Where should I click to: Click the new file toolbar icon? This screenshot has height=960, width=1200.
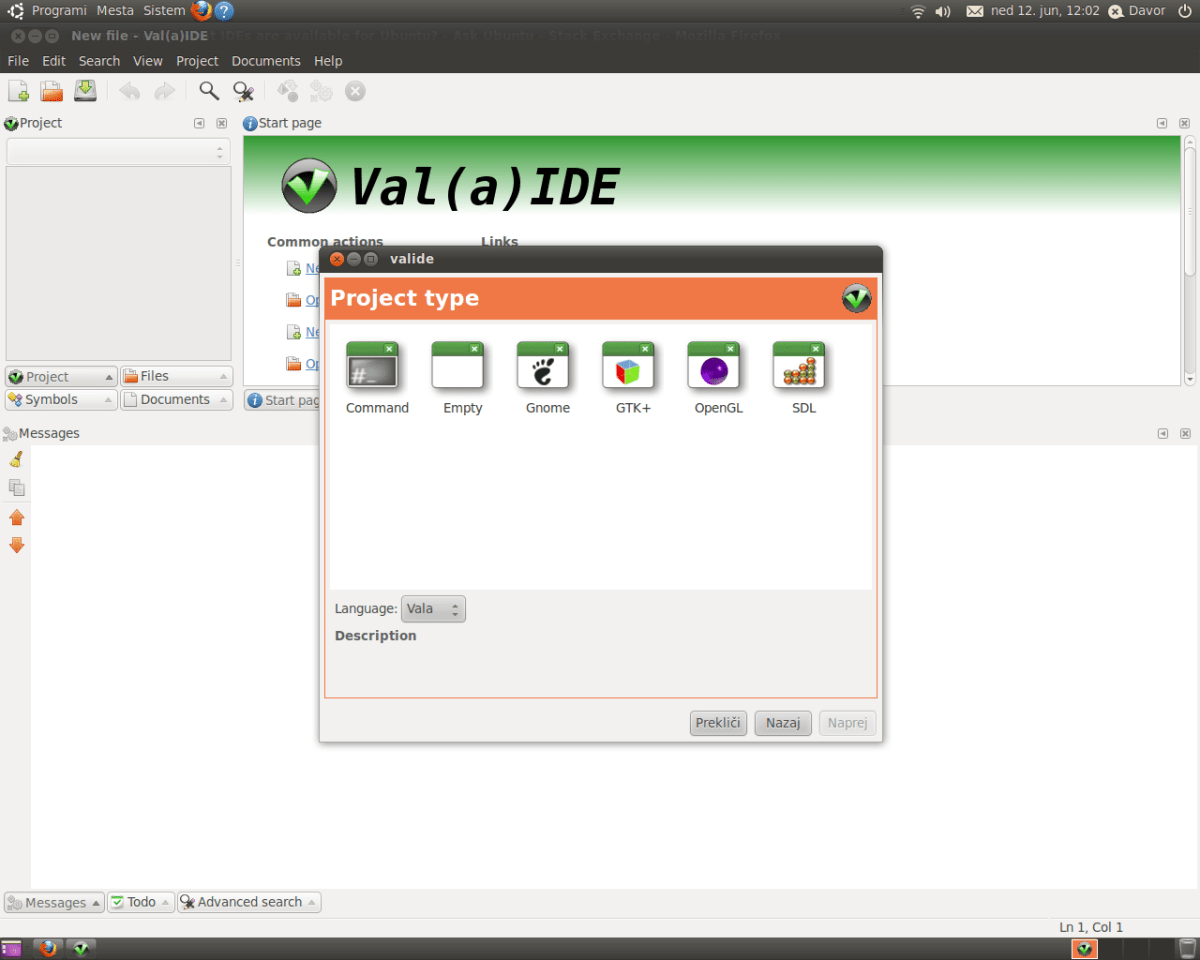18,91
